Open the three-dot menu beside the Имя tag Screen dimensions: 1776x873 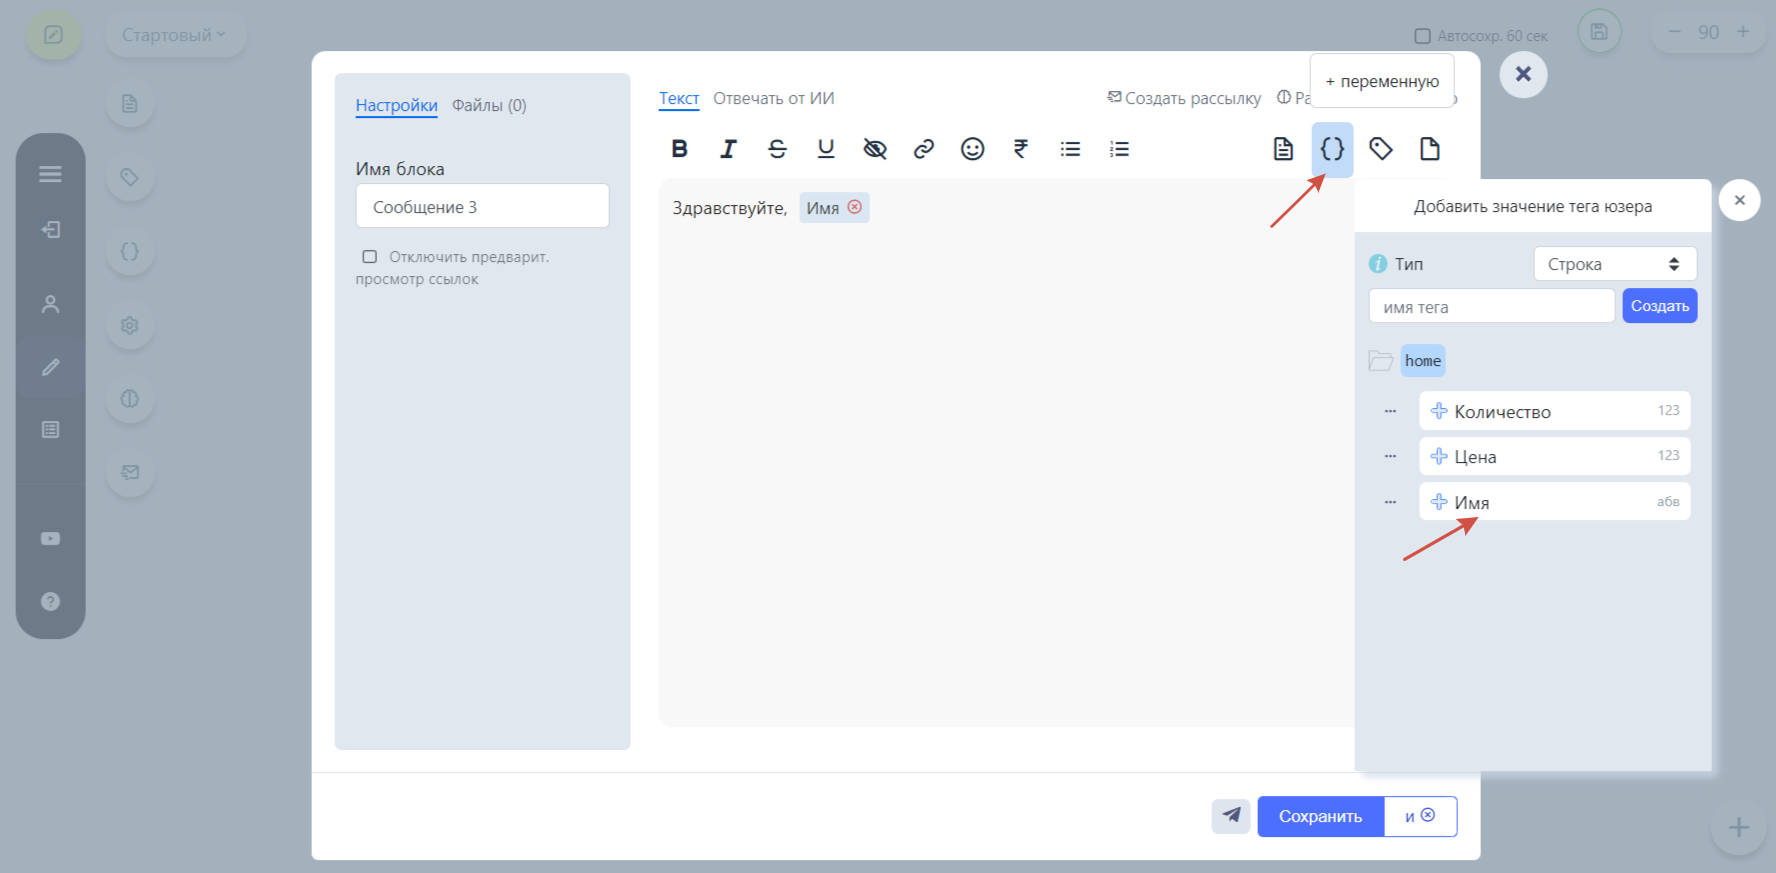[1390, 502]
